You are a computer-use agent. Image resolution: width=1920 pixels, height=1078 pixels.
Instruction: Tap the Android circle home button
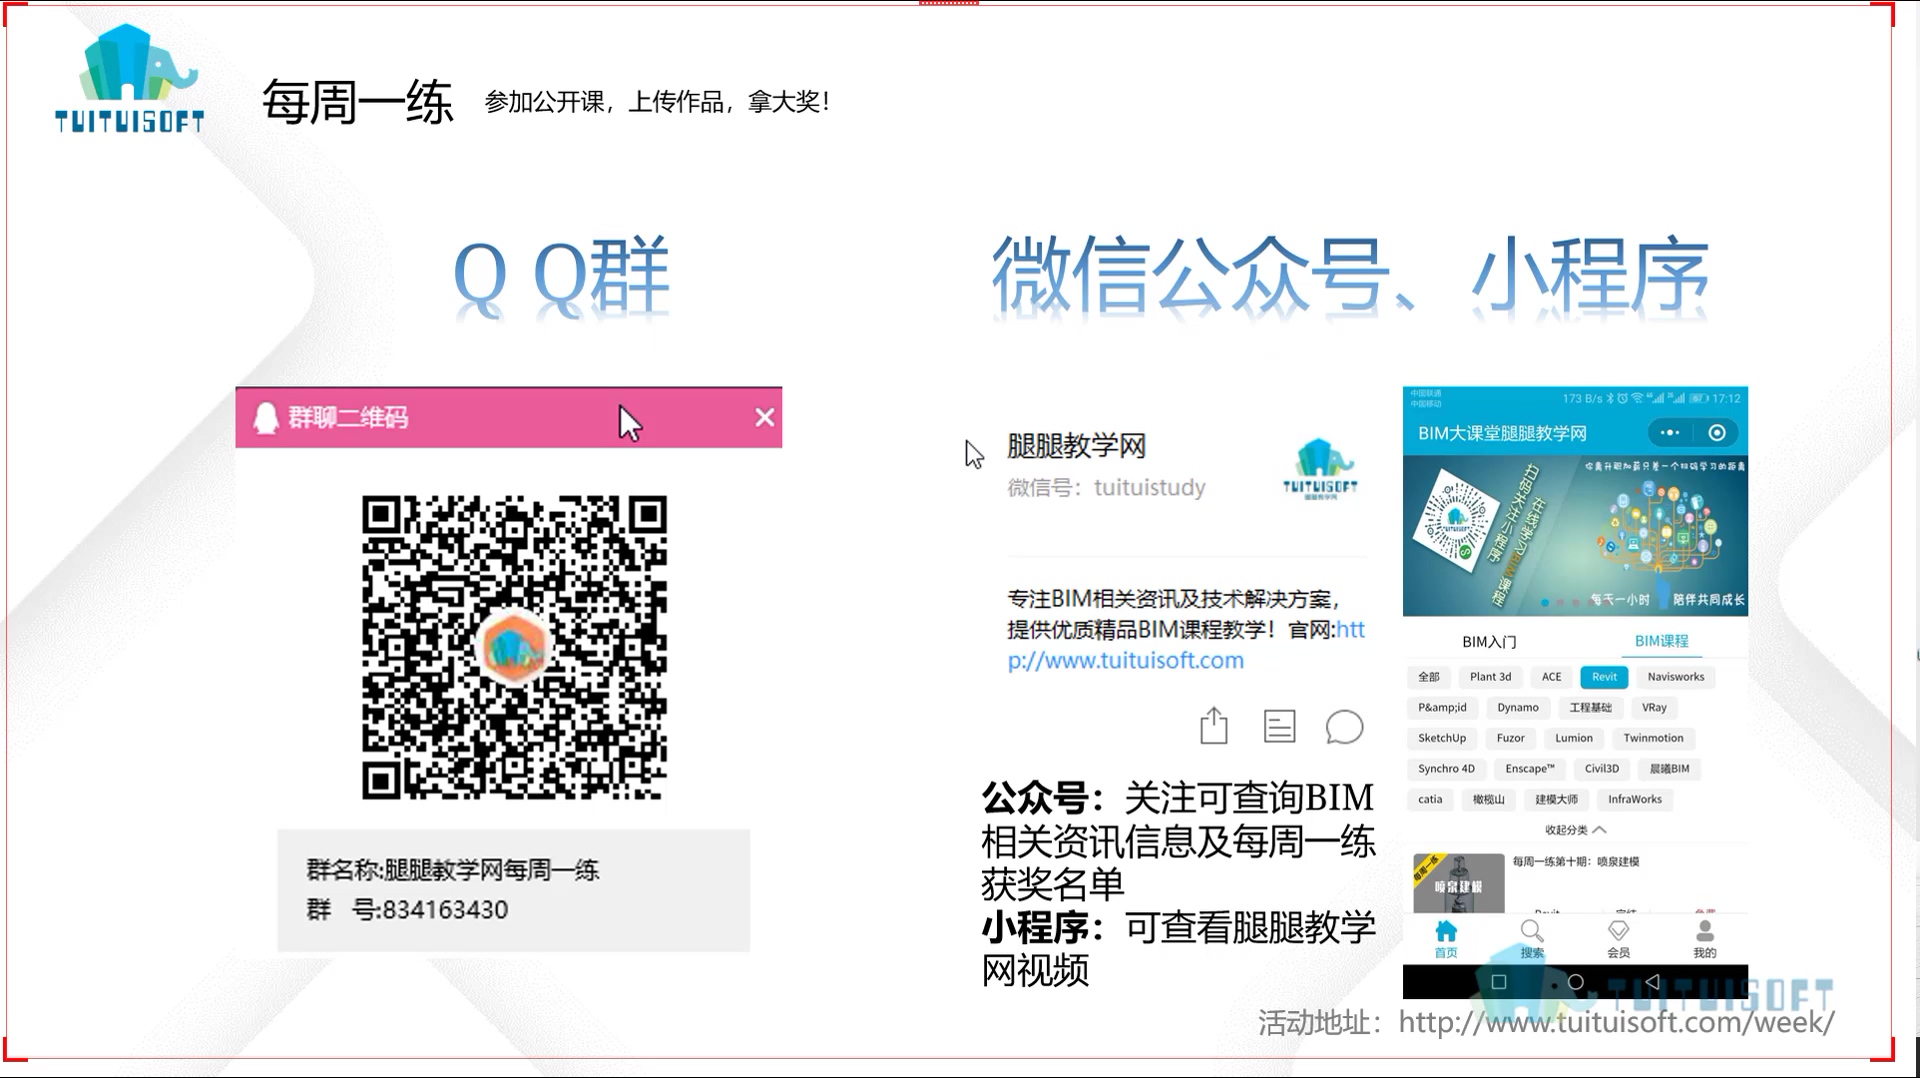1576,982
